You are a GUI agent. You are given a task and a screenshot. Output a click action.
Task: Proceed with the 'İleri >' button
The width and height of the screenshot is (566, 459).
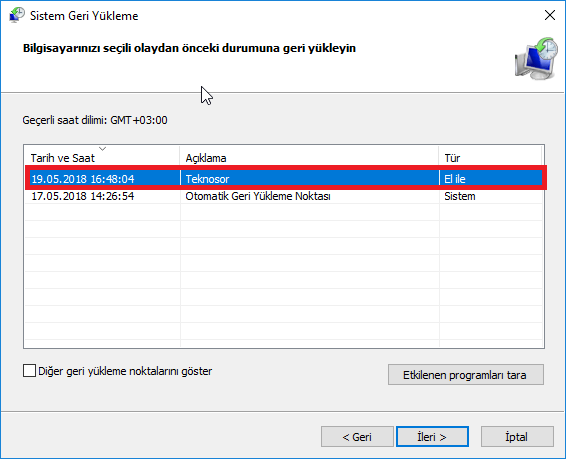pos(432,437)
